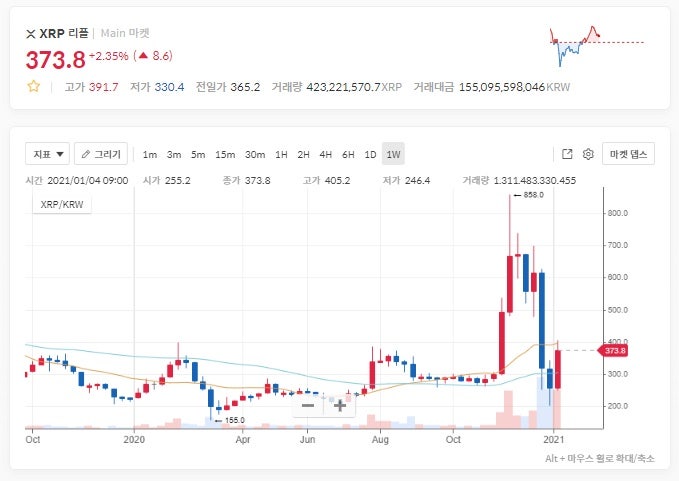Select the 1m timeframe

pyautogui.click(x=150, y=155)
